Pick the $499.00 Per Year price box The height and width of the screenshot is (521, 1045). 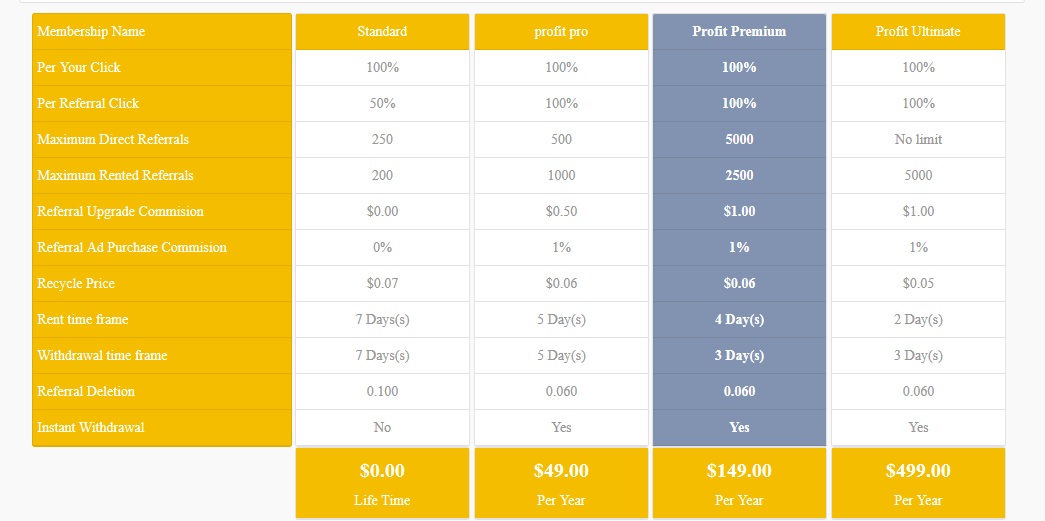point(918,483)
